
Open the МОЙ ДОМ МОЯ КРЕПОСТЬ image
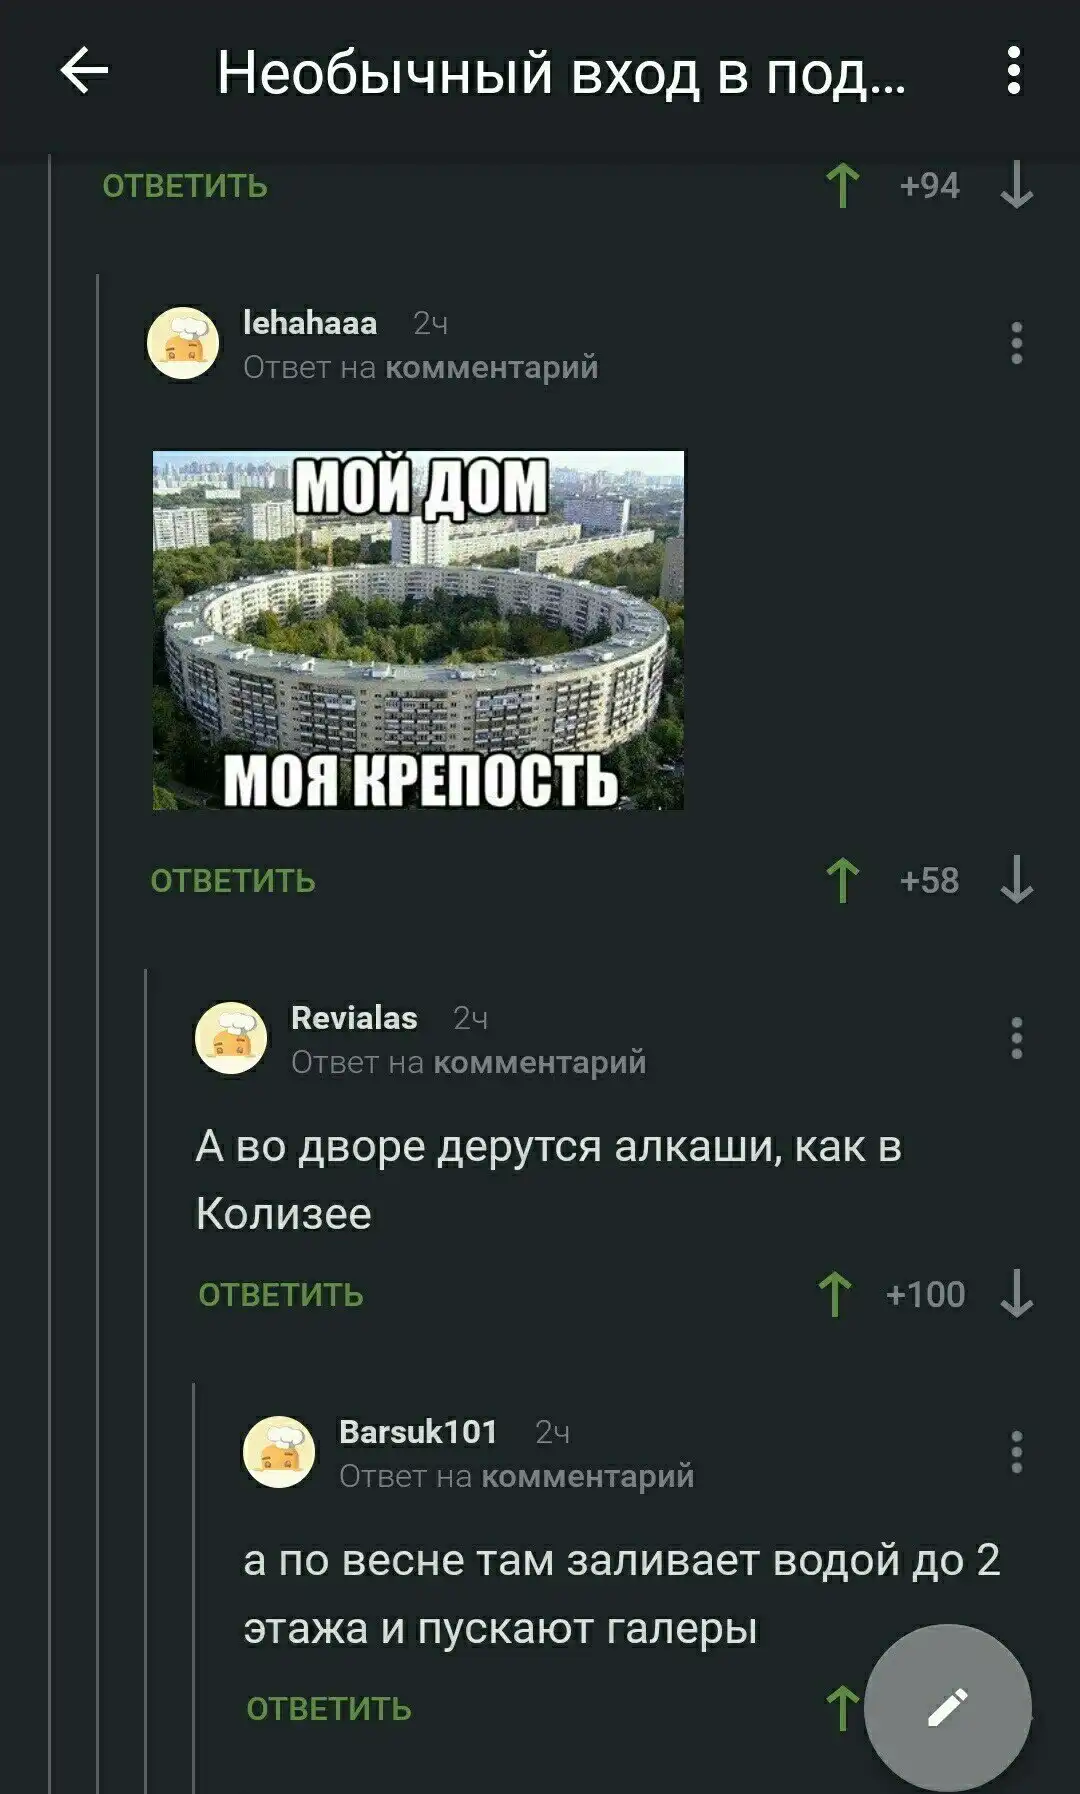pyautogui.click(x=418, y=630)
